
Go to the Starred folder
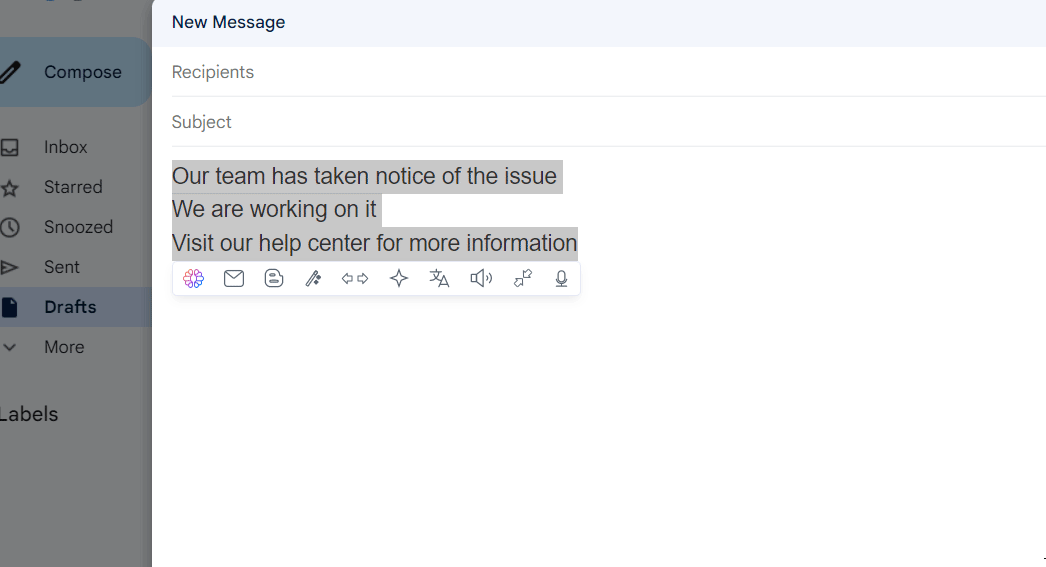tap(73, 187)
